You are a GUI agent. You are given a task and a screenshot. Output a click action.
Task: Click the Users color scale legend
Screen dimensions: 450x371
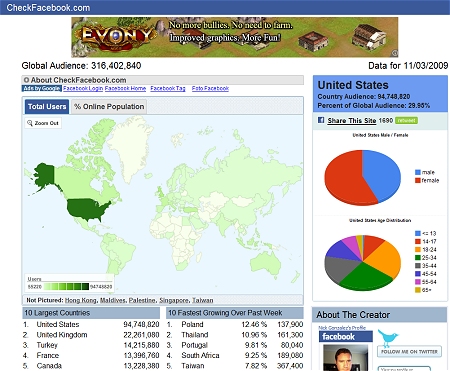click(x=69, y=284)
